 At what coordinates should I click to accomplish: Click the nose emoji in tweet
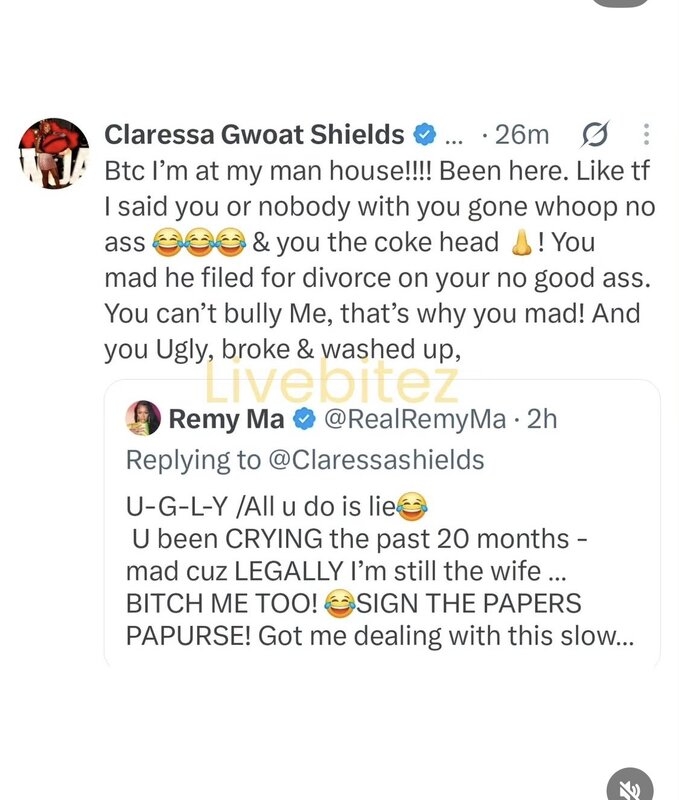click(x=521, y=242)
